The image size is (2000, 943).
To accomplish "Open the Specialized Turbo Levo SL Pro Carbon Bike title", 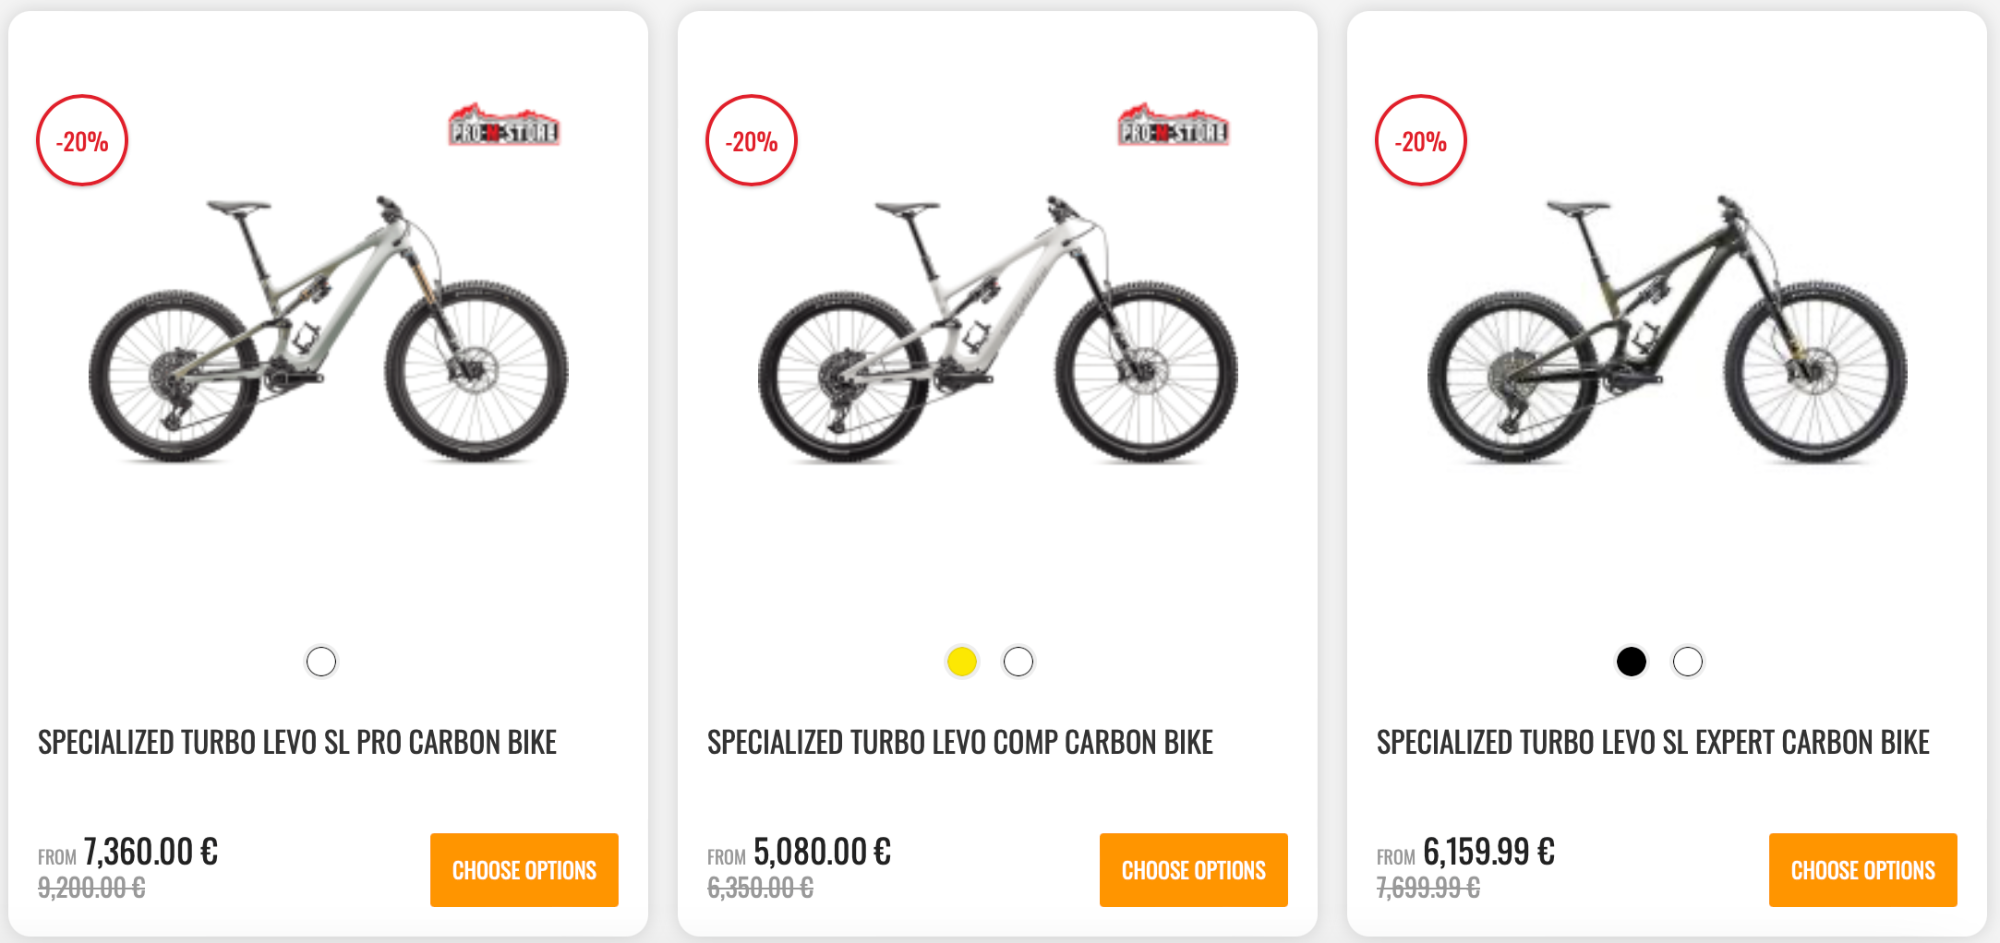I will click(x=297, y=742).
